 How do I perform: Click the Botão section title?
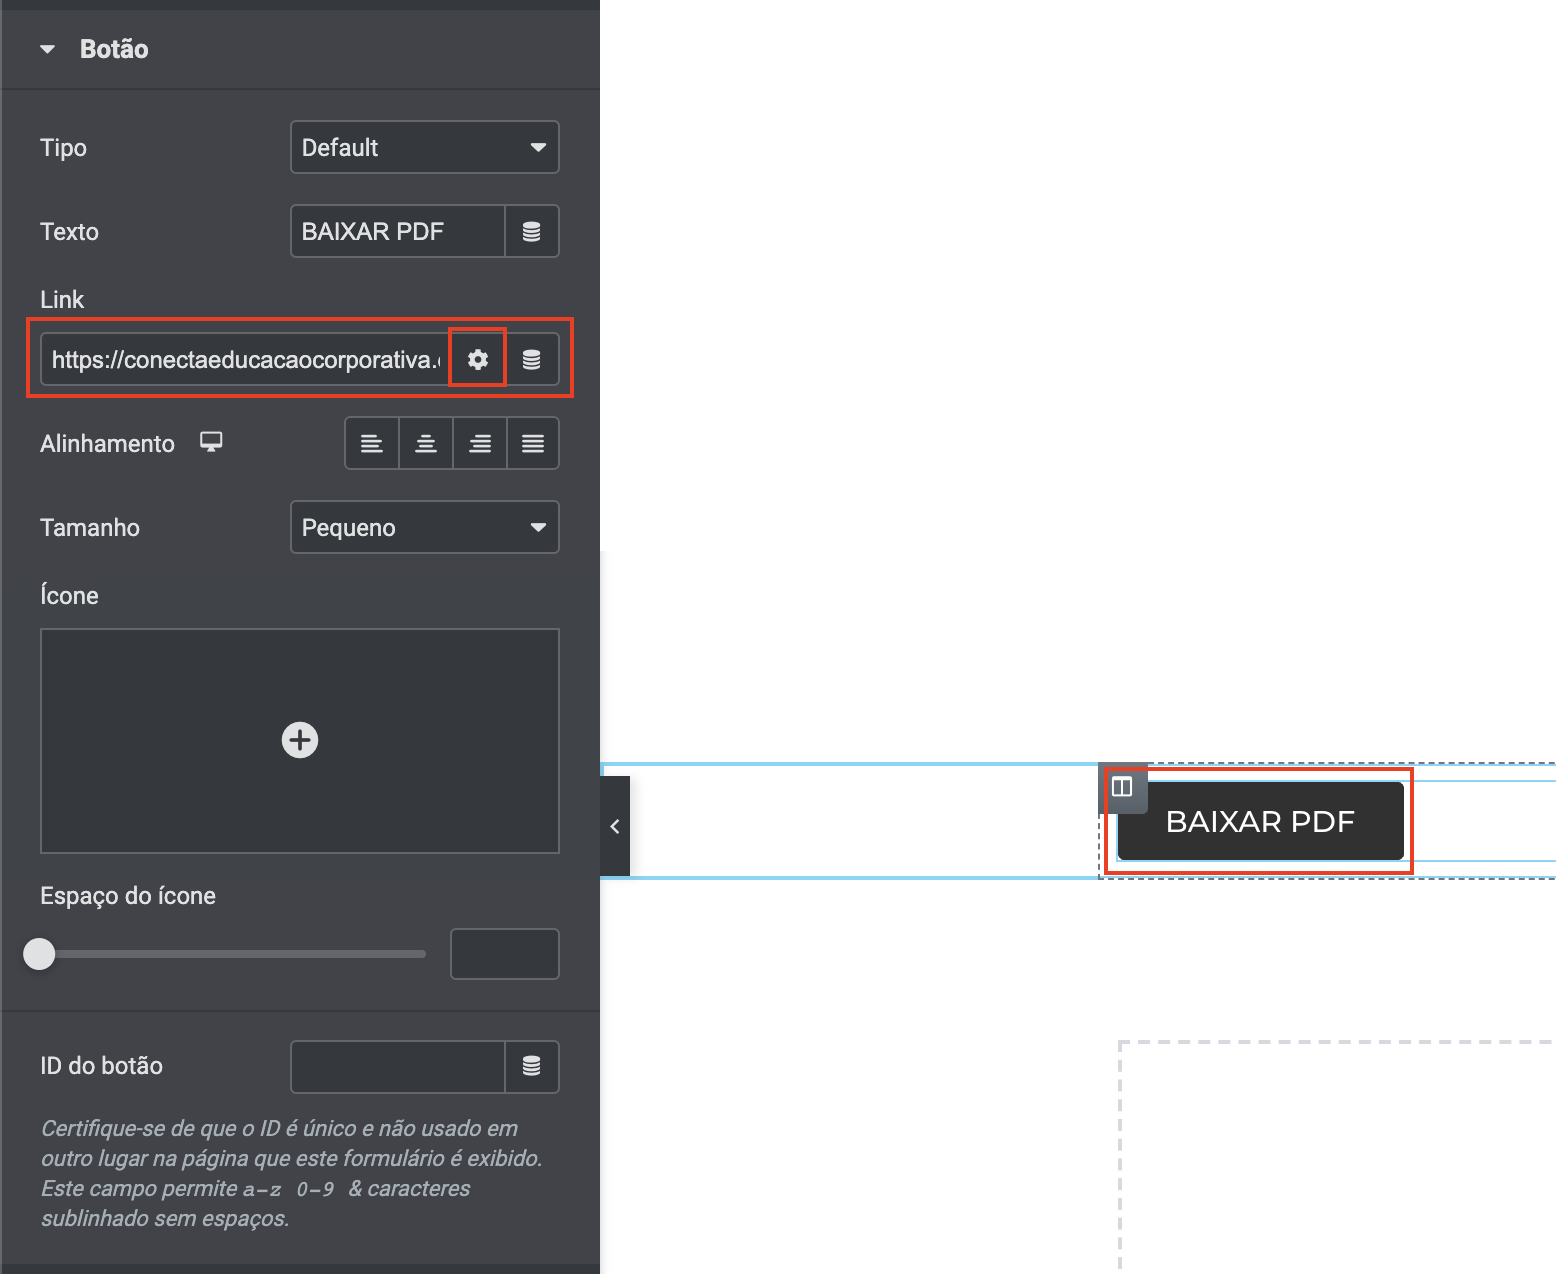click(x=114, y=49)
